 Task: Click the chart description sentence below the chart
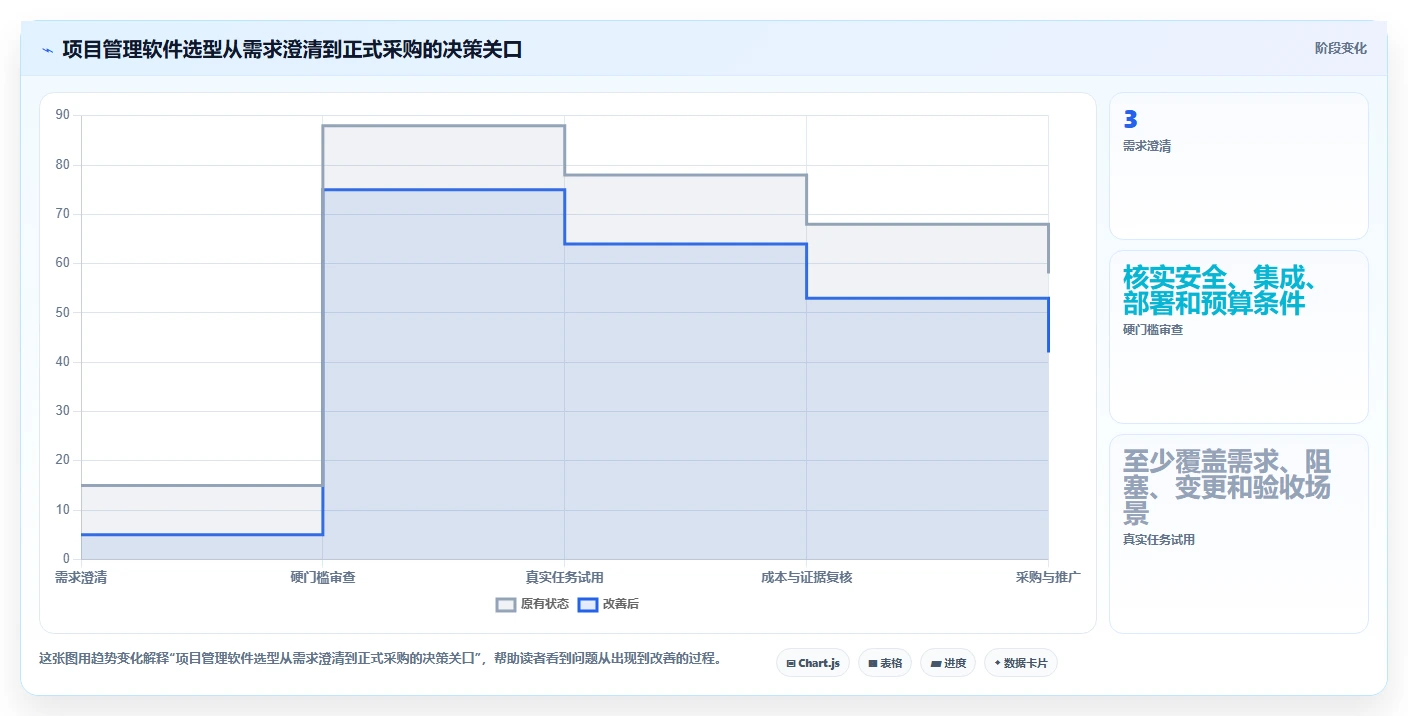click(x=380, y=659)
